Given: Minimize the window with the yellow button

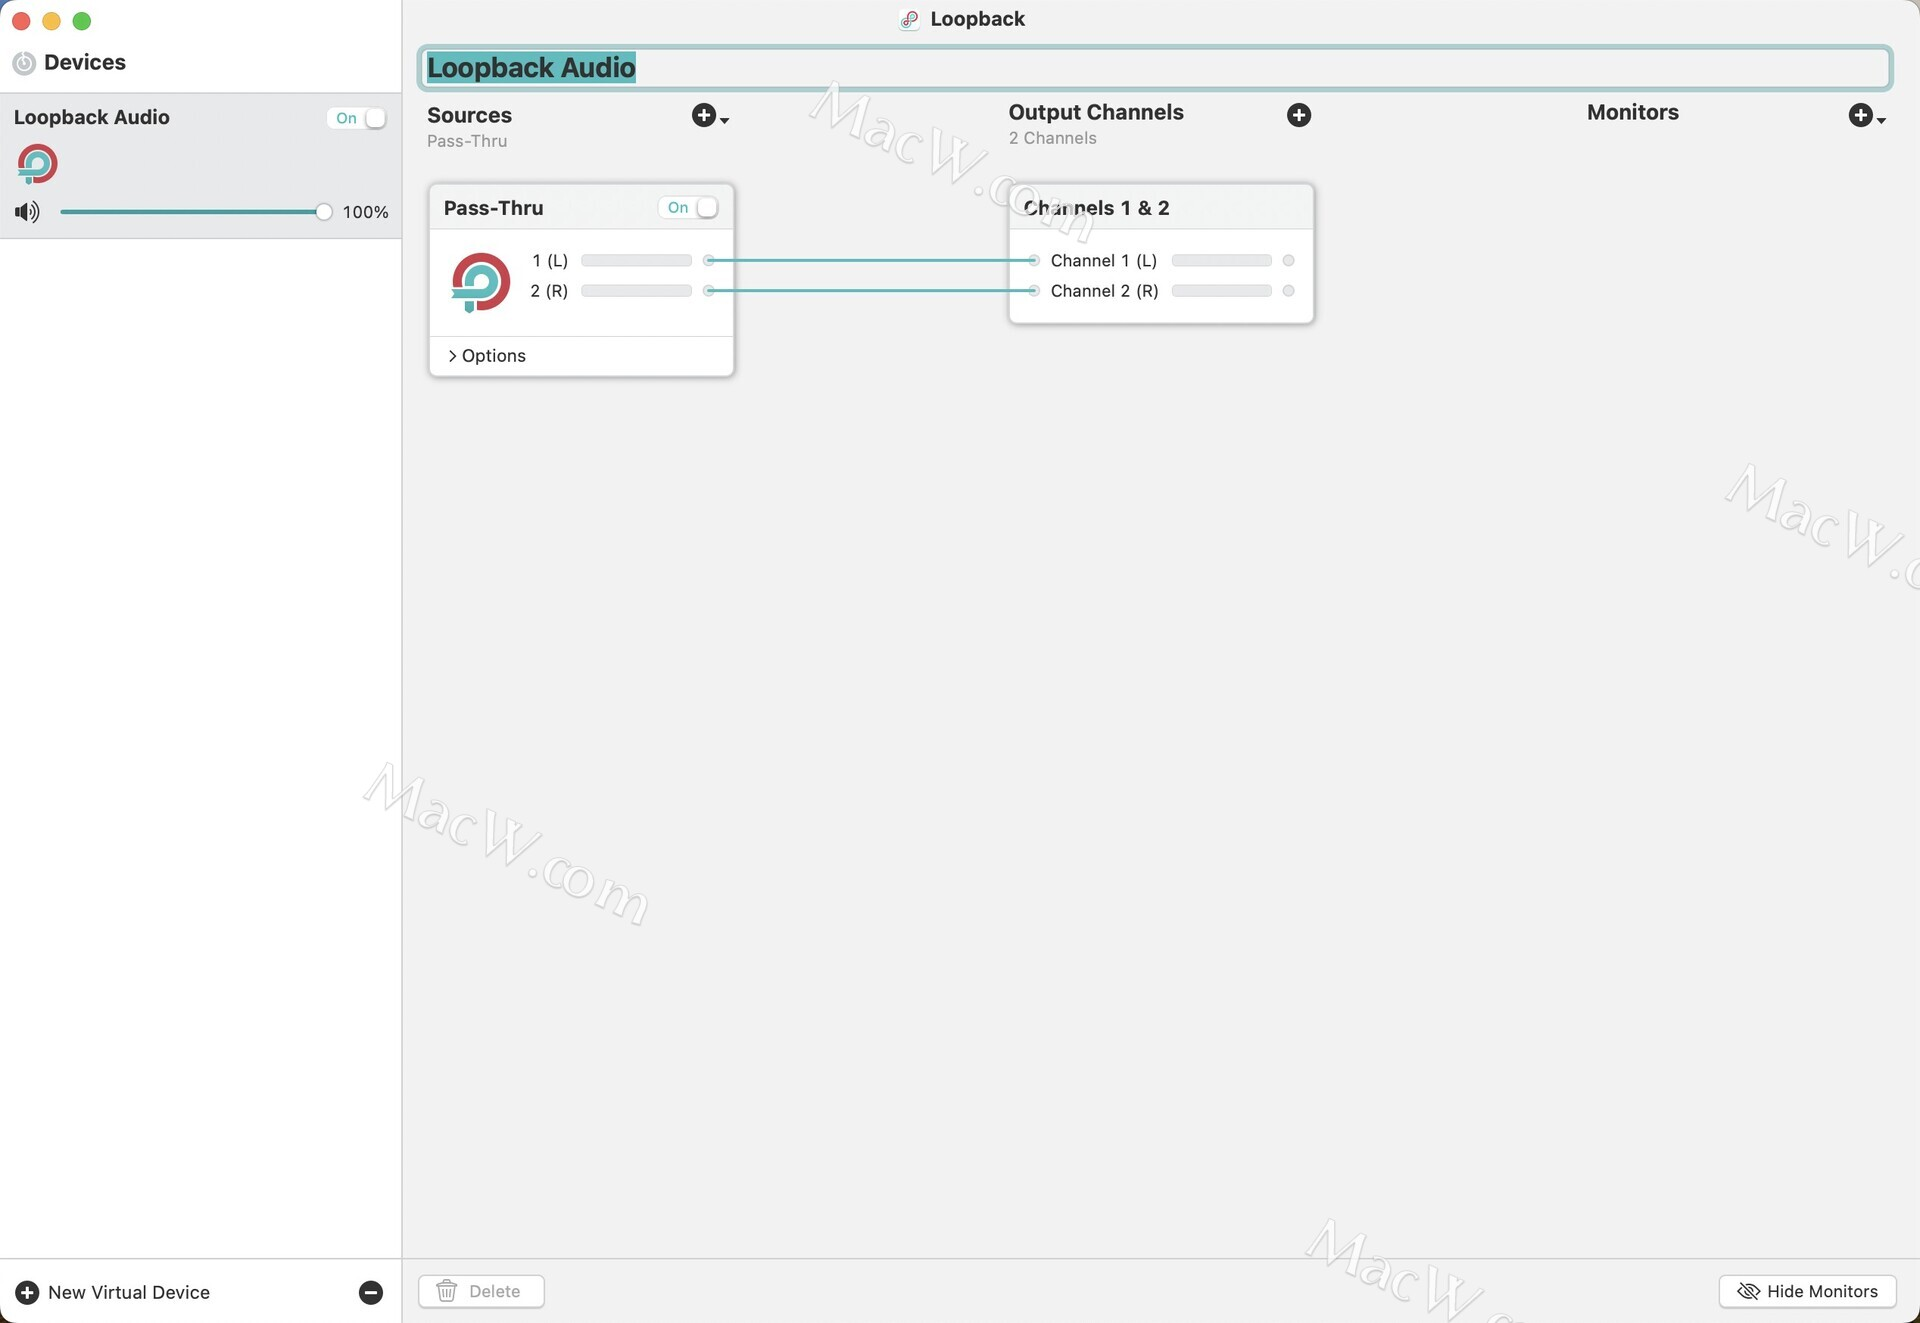Looking at the screenshot, I should click(x=52, y=21).
